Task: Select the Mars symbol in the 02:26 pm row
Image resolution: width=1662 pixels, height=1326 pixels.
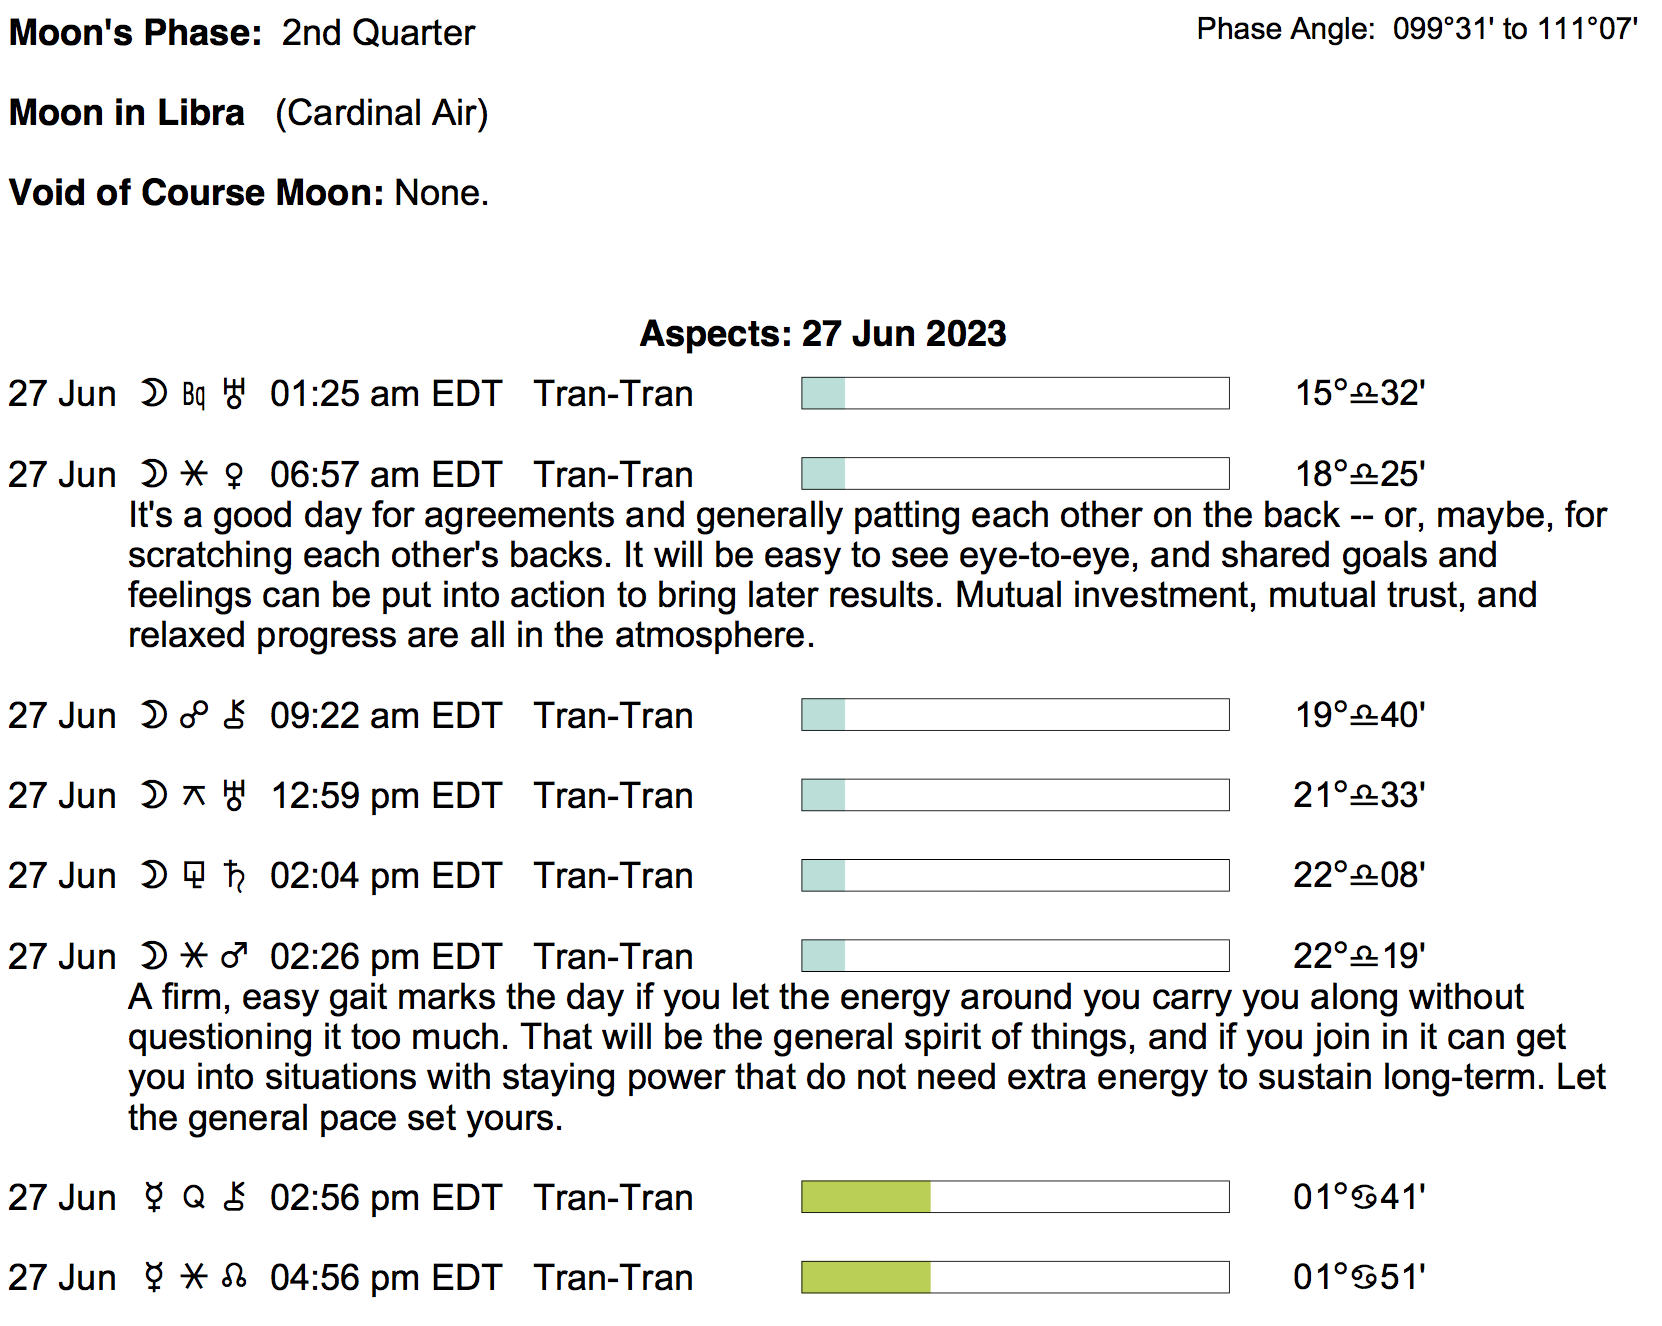Action: pos(234,957)
